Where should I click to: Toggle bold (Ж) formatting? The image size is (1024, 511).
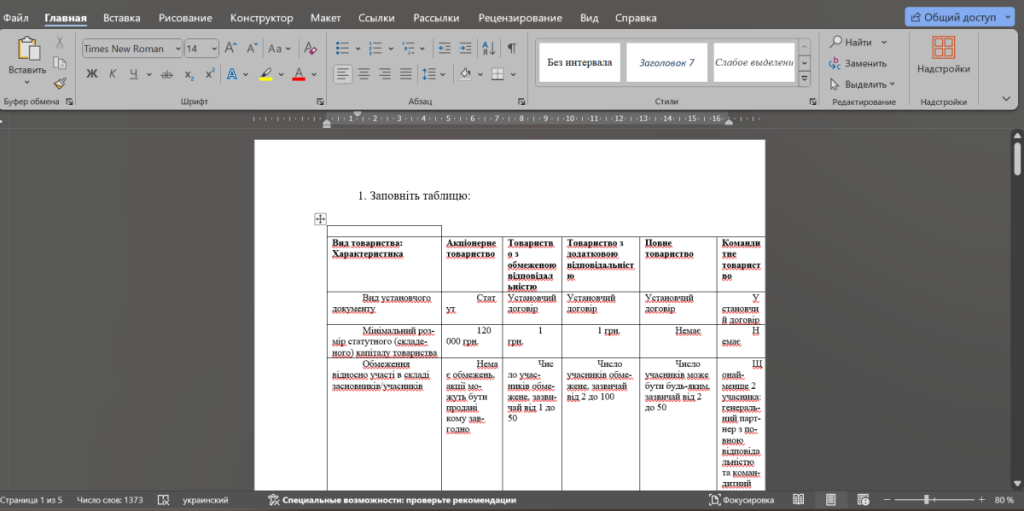point(92,74)
